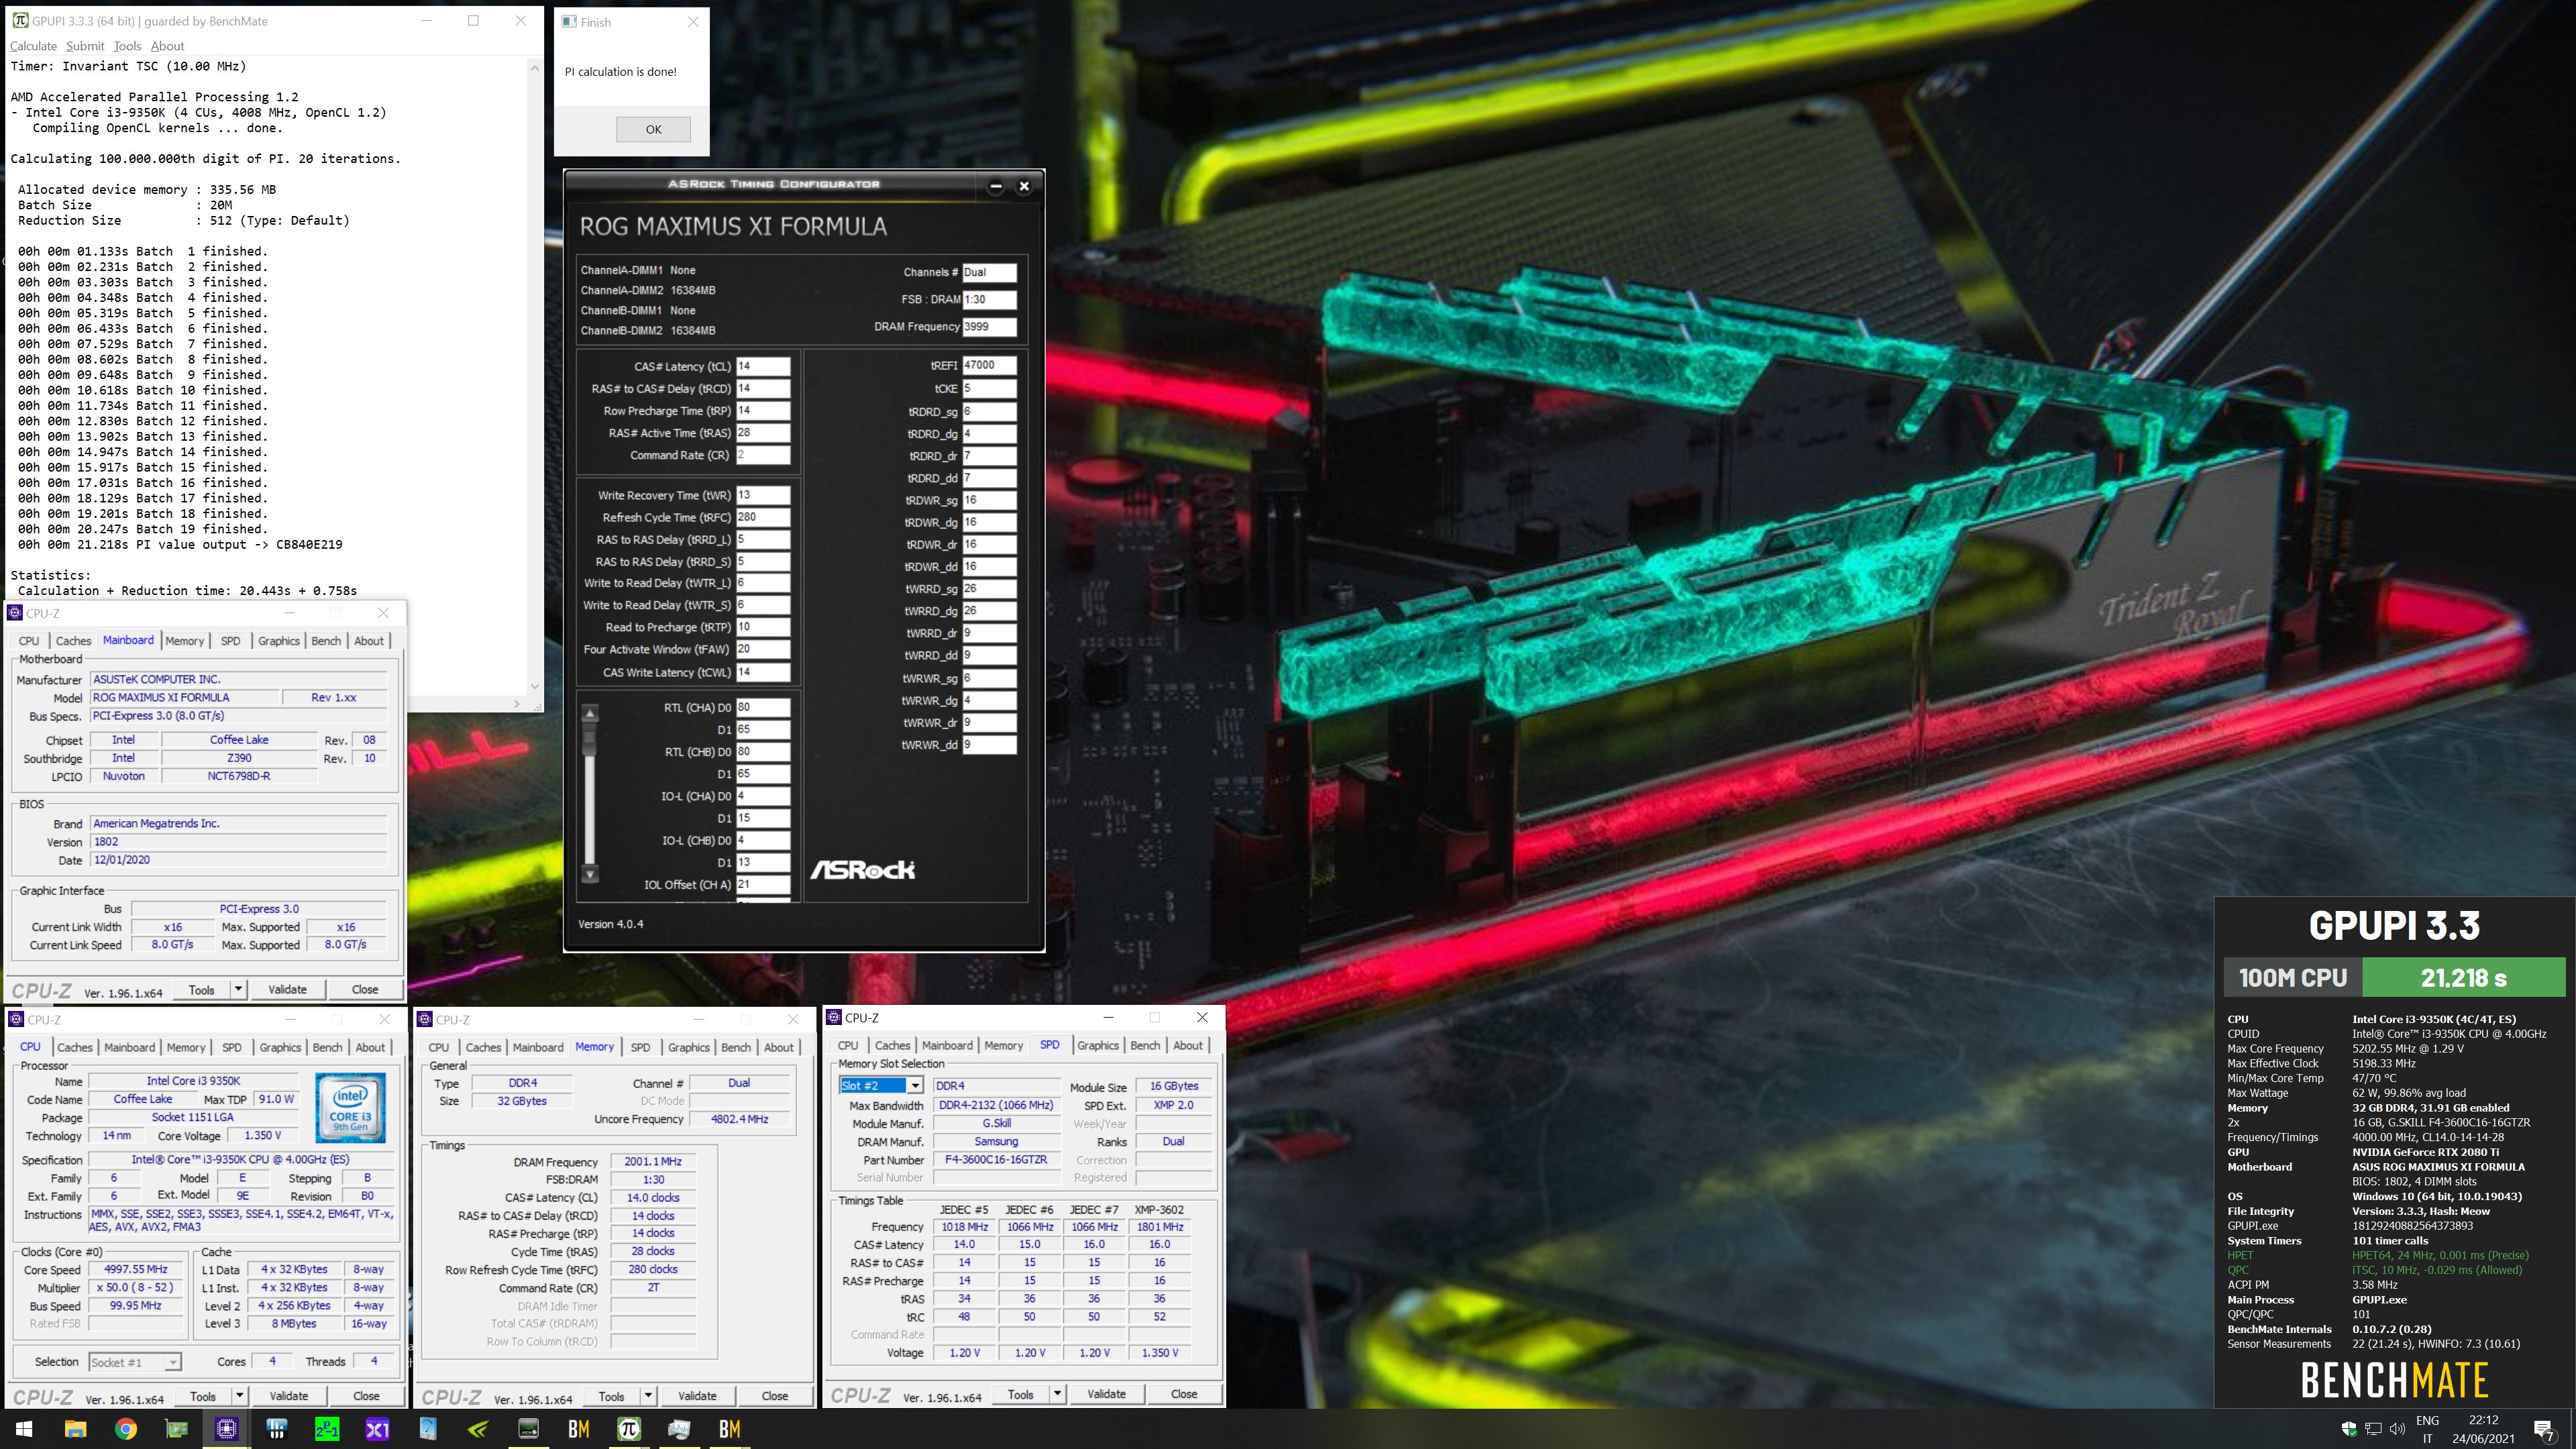Click the Uncore Frequency 4802.4 MHz value
The height and width of the screenshot is (1449, 2576).
point(739,1119)
